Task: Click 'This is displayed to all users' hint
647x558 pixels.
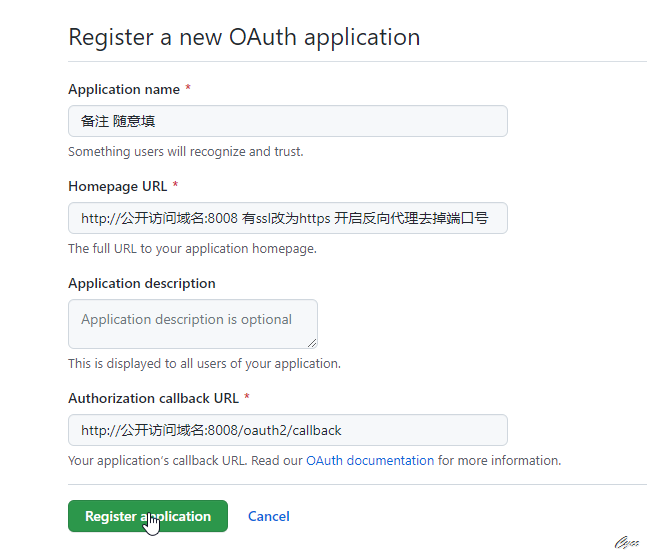Action: pyautogui.click(x=204, y=363)
